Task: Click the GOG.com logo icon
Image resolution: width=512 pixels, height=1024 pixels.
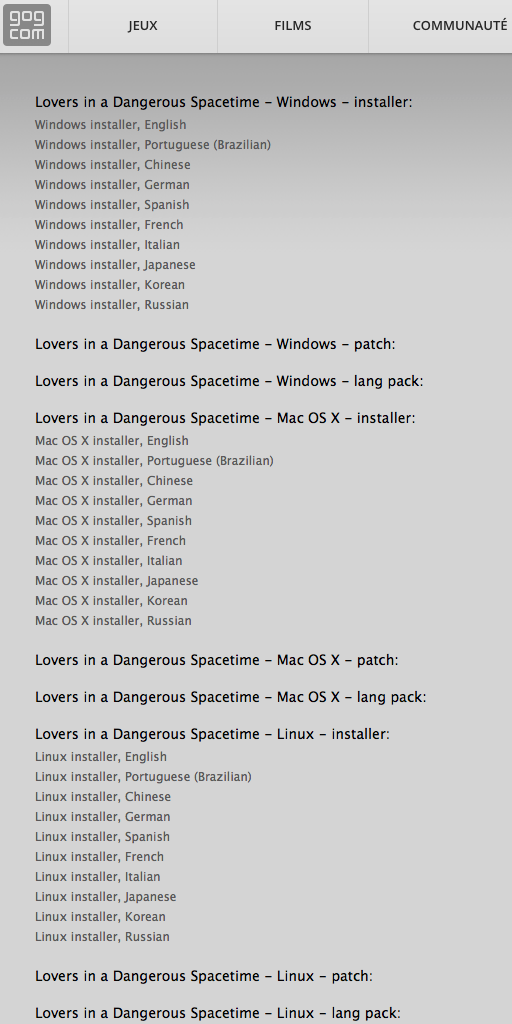Action: pyautogui.click(x=27, y=25)
